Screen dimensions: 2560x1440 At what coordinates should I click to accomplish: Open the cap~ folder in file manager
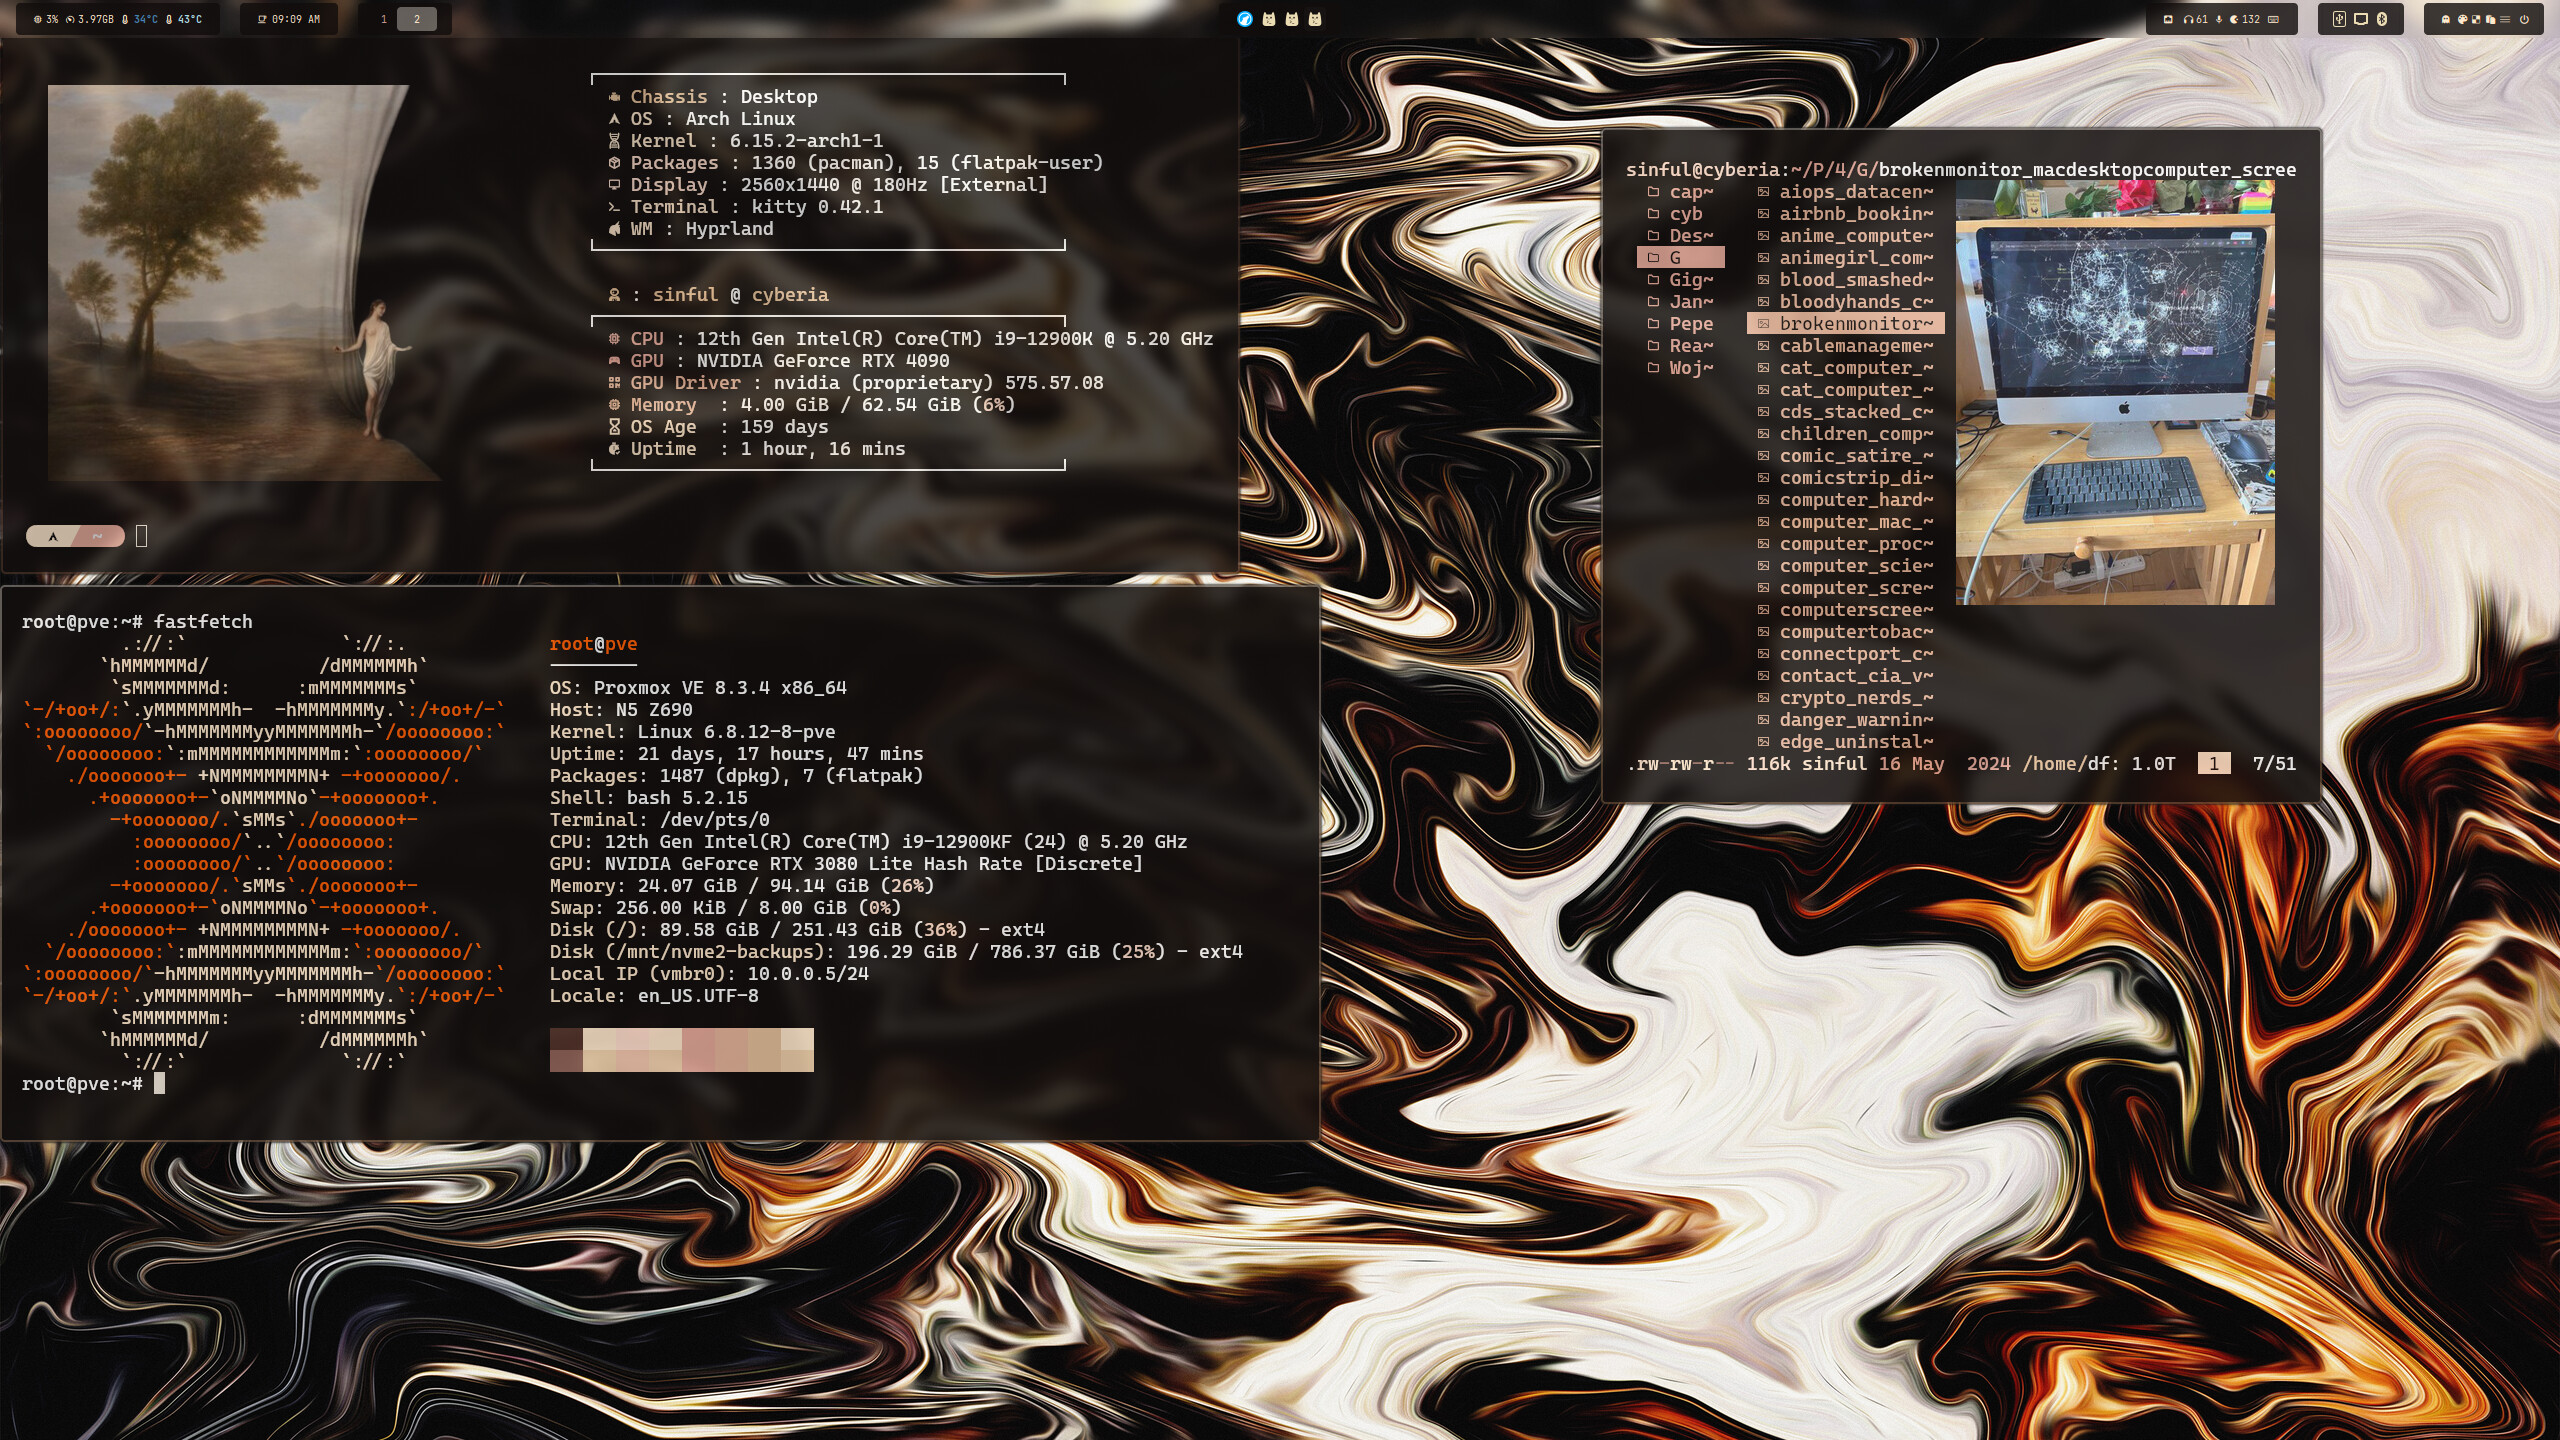(x=1681, y=192)
